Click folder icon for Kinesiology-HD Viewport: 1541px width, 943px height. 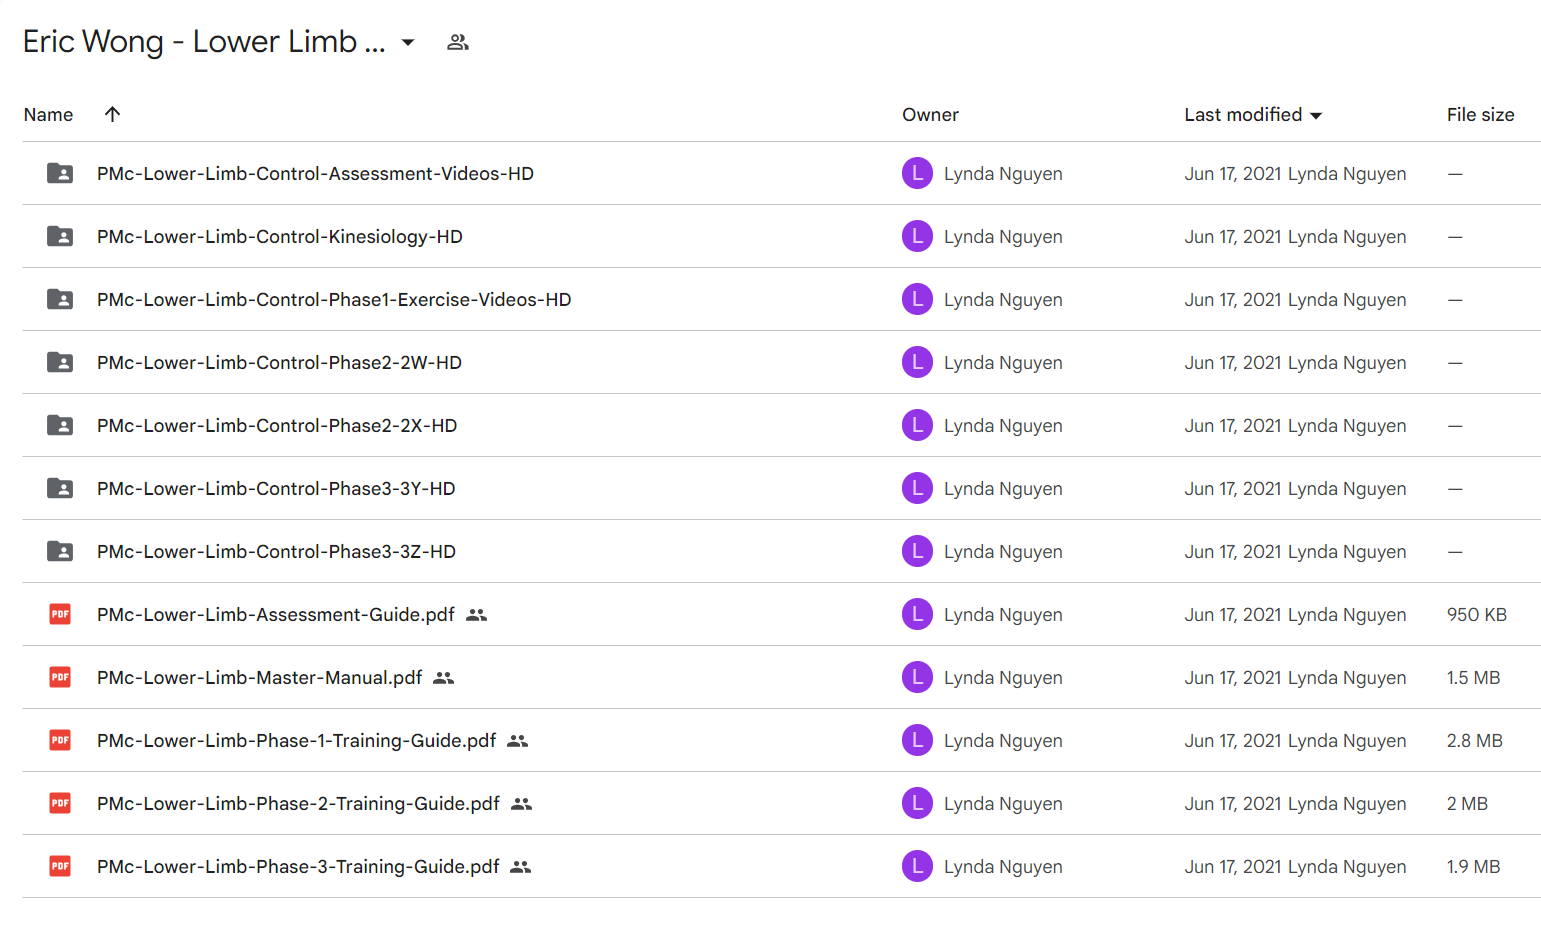pos(60,236)
